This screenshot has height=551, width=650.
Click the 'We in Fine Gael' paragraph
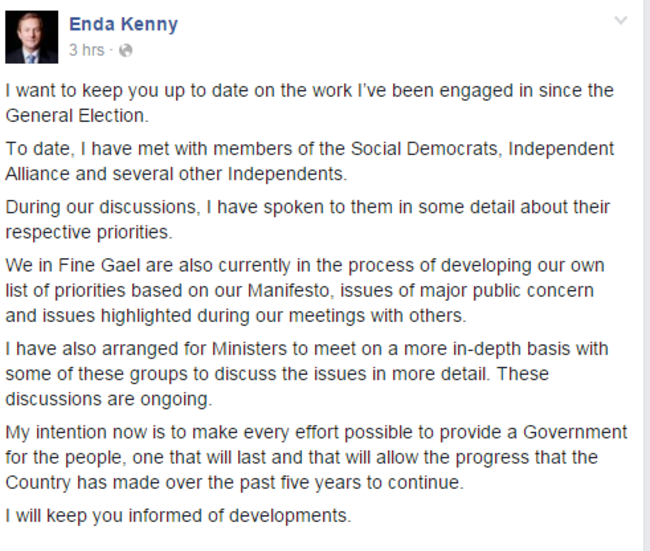coord(305,290)
